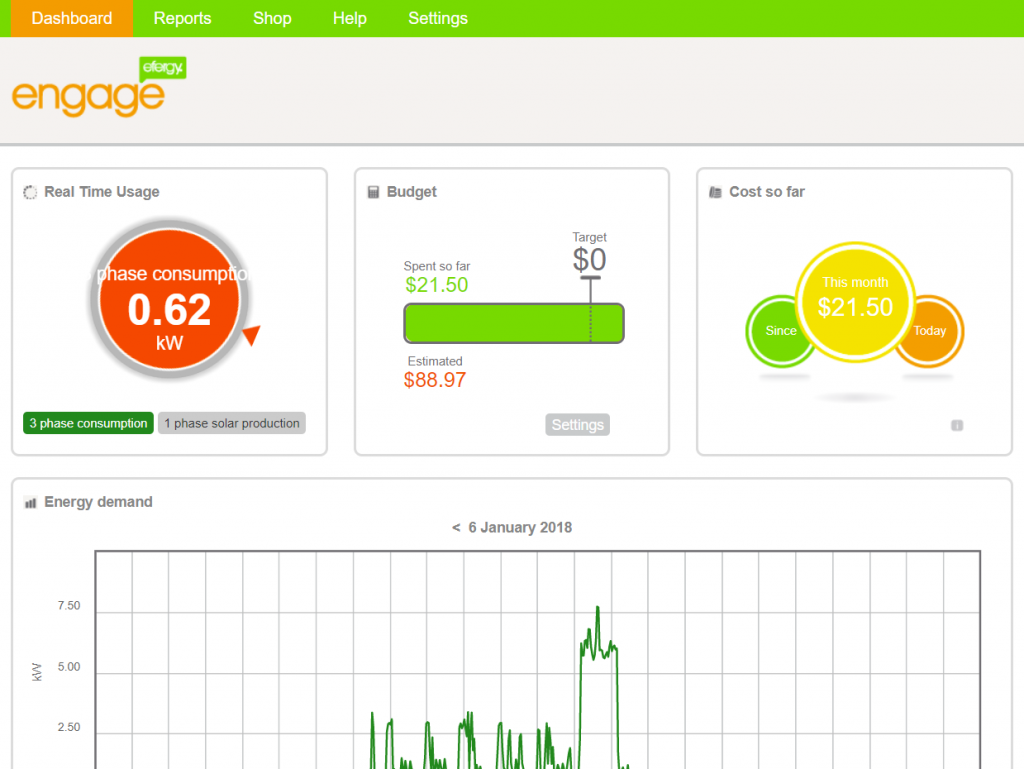Click the Spent so far $21.50 value
Viewport: 1024px width, 769px height.
click(436, 285)
